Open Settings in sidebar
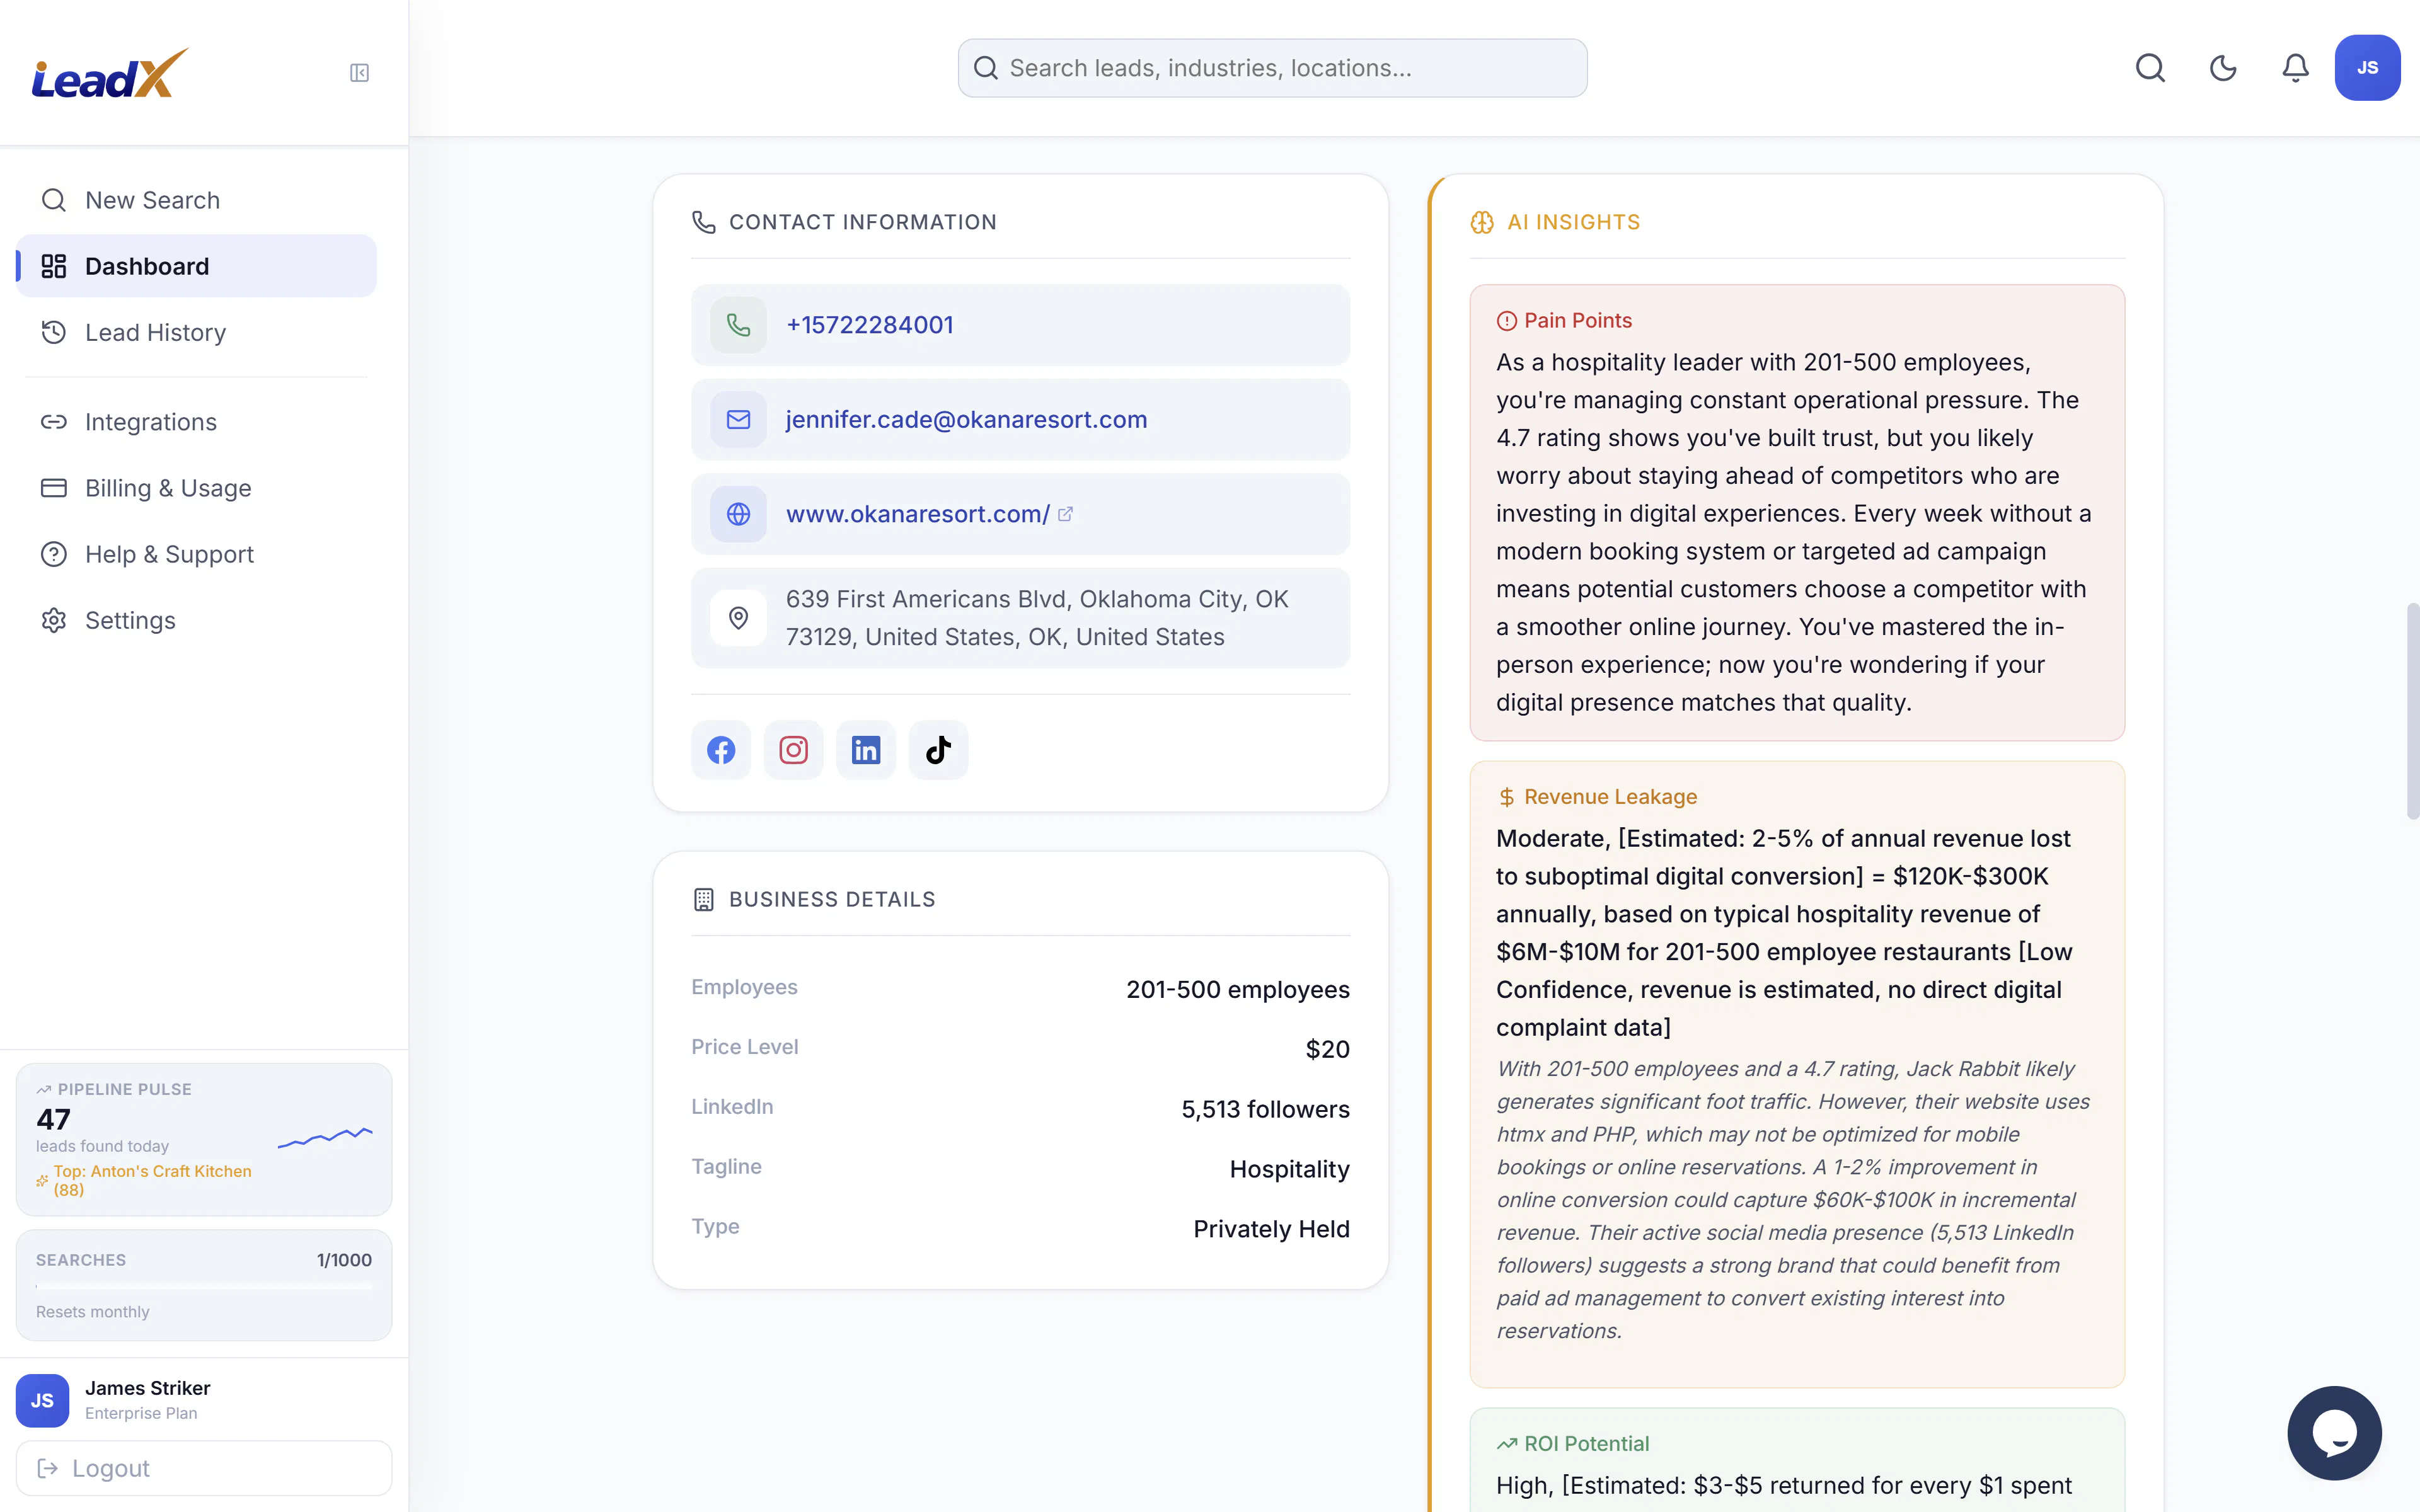The image size is (2420, 1512). point(196,620)
